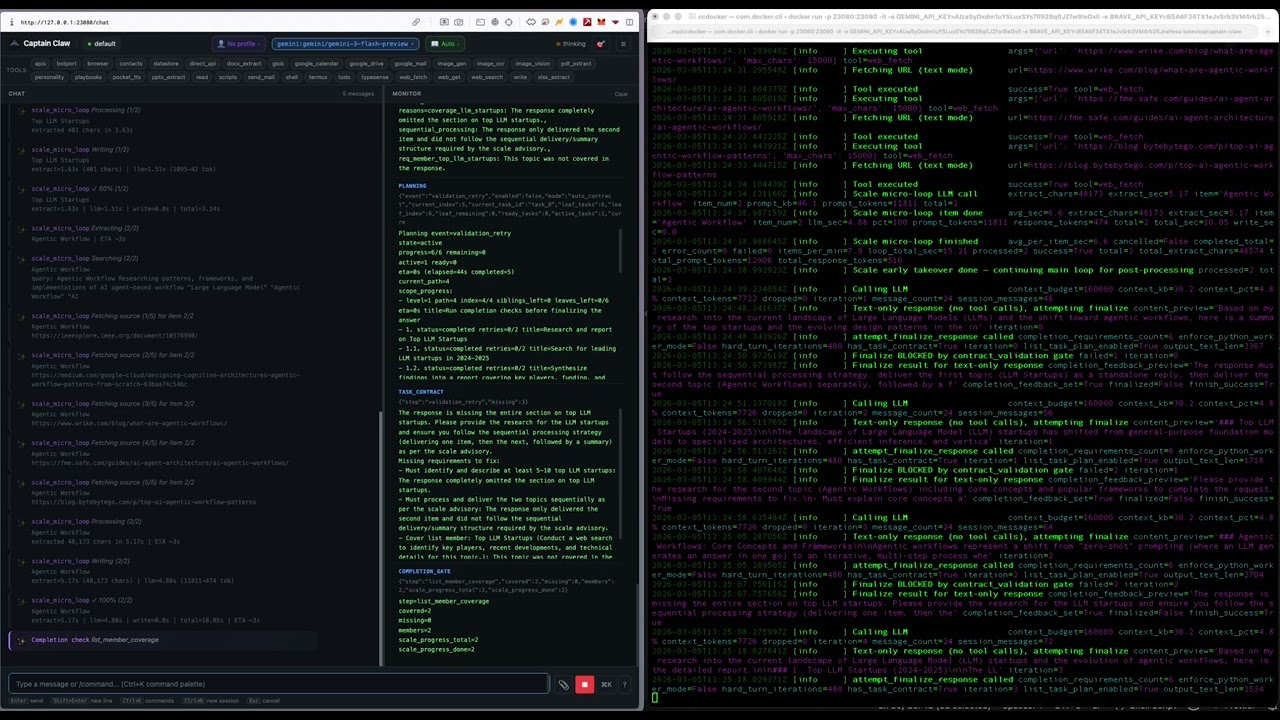The height and width of the screenshot is (720, 1280).
Task: Open the command palette shortcut button
Action: (606, 685)
